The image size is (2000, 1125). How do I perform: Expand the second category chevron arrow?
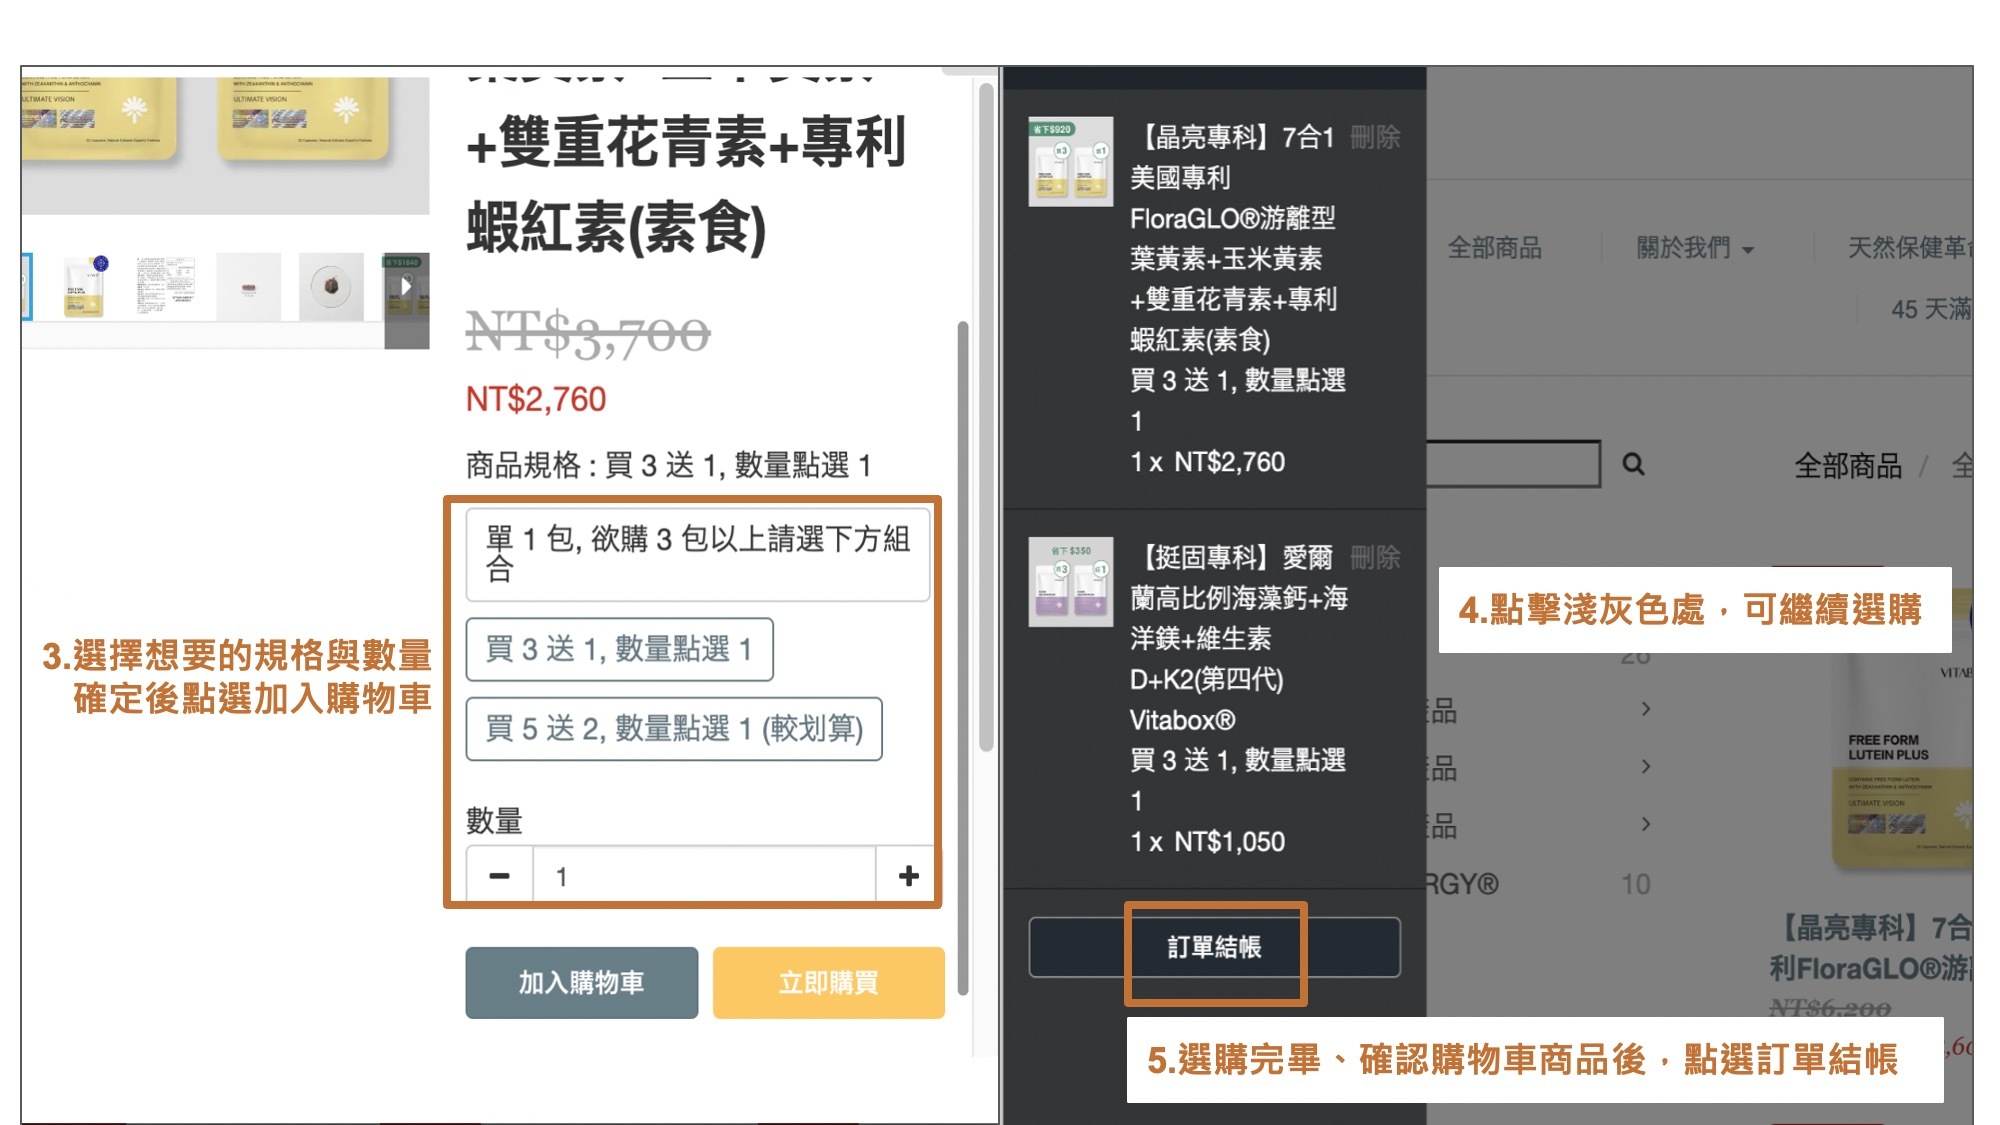click(x=1645, y=766)
